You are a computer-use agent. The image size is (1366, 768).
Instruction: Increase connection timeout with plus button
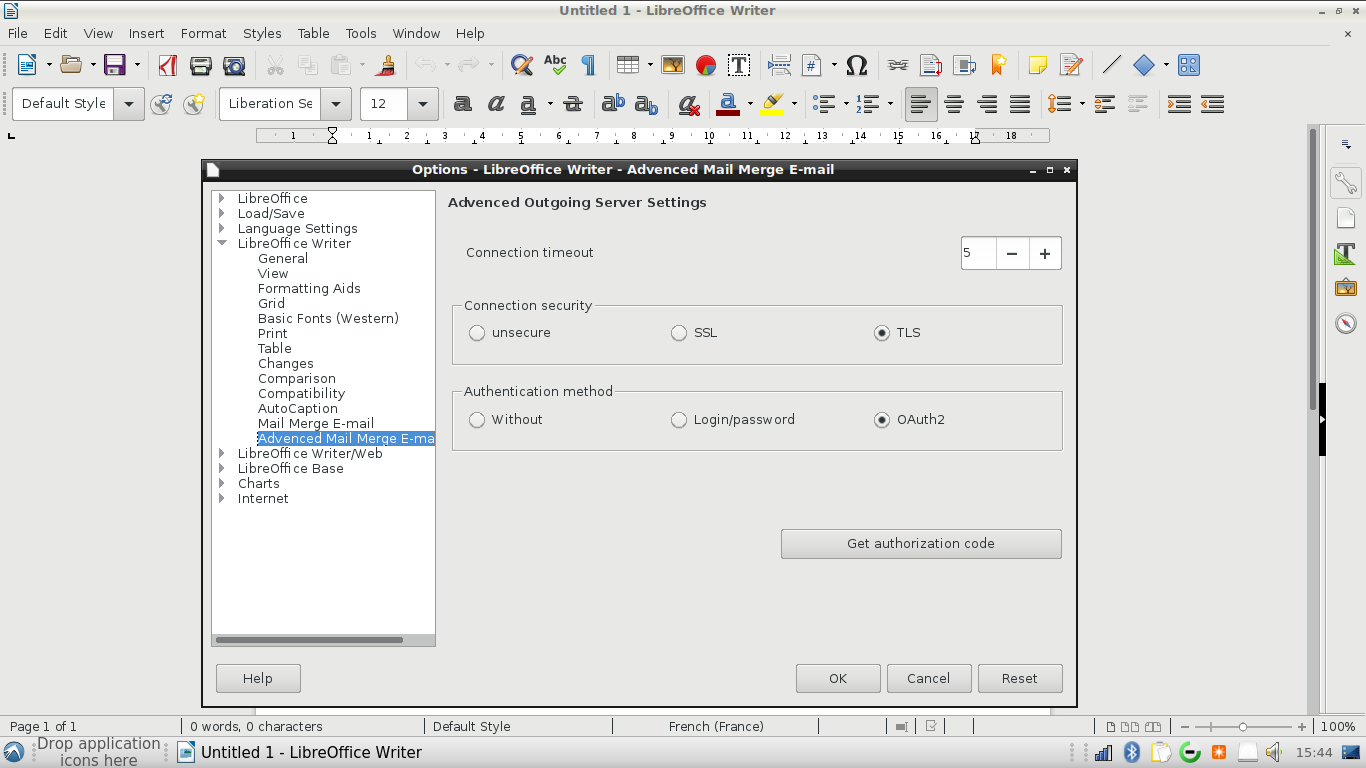(x=1045, y=254)
